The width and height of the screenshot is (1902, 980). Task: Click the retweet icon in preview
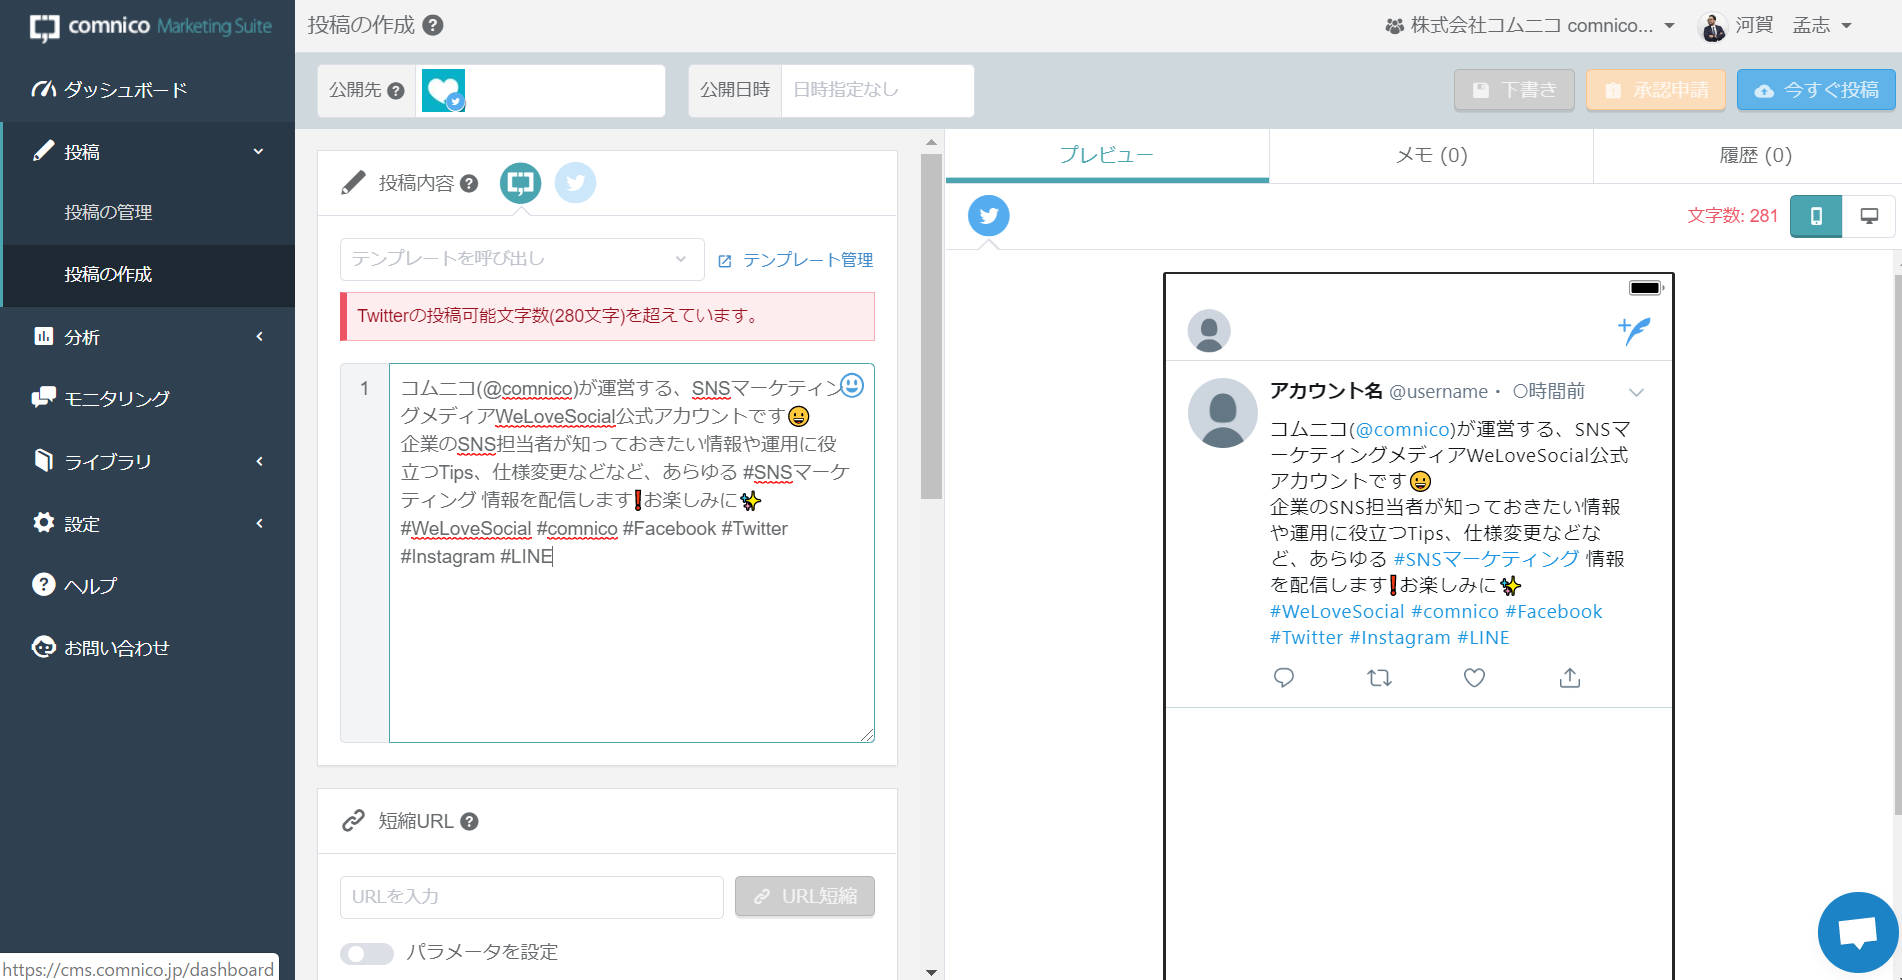(x=1379, y=678)
